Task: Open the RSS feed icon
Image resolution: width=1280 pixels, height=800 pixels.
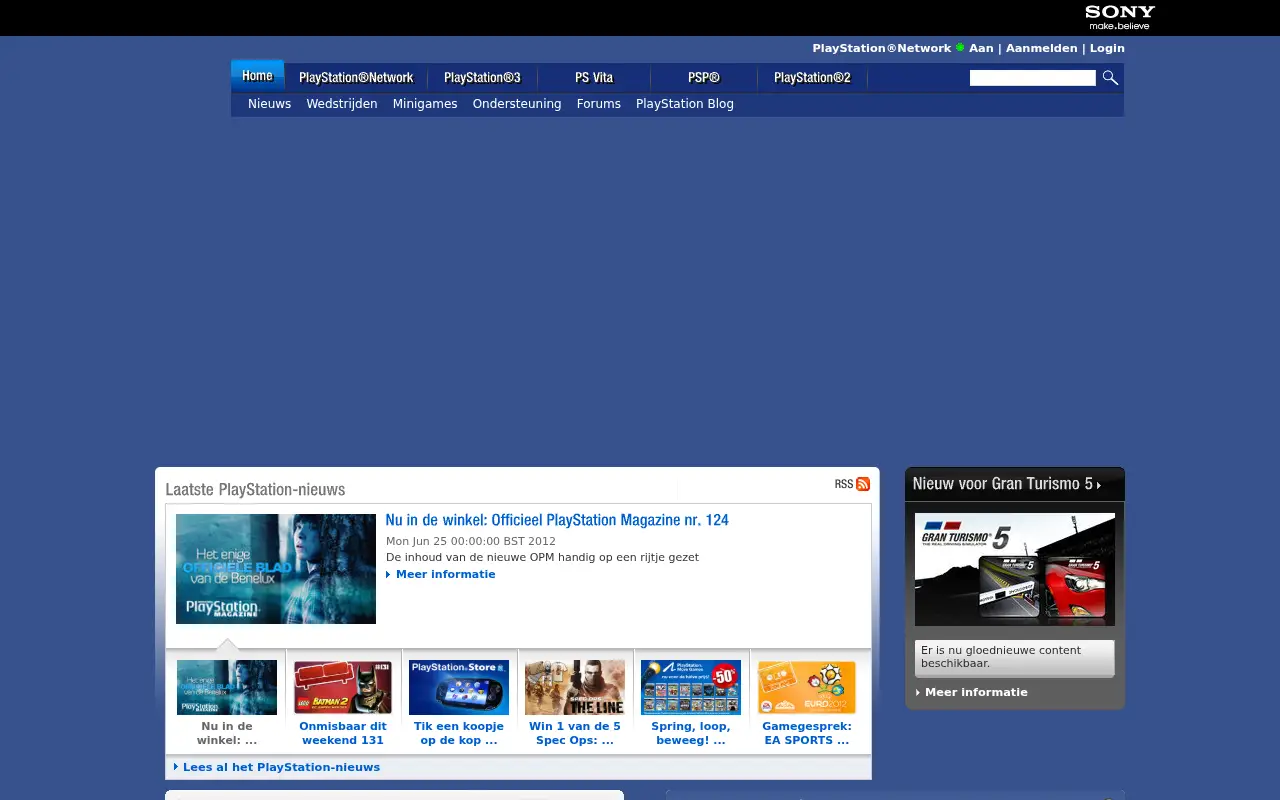Action: coord(863,484)
